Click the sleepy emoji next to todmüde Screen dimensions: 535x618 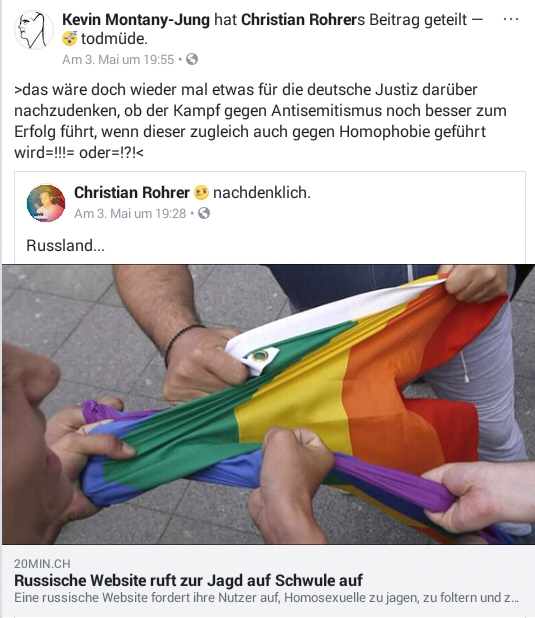70,39
